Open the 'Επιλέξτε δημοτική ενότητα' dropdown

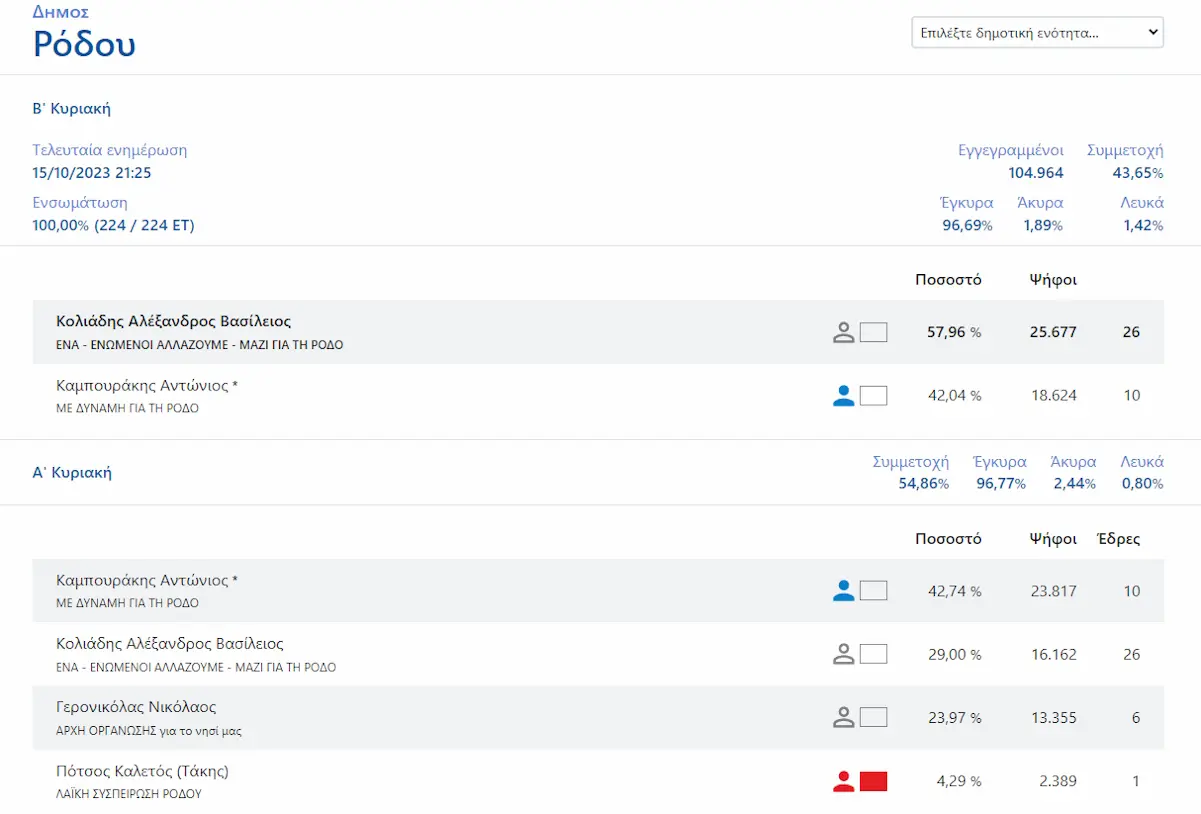coord(1037,32)
